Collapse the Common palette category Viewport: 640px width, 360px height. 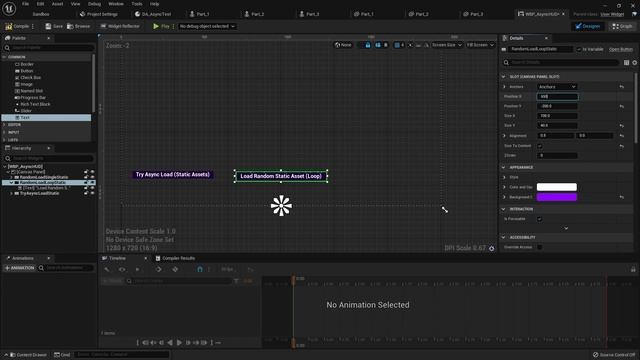(4, 57)
